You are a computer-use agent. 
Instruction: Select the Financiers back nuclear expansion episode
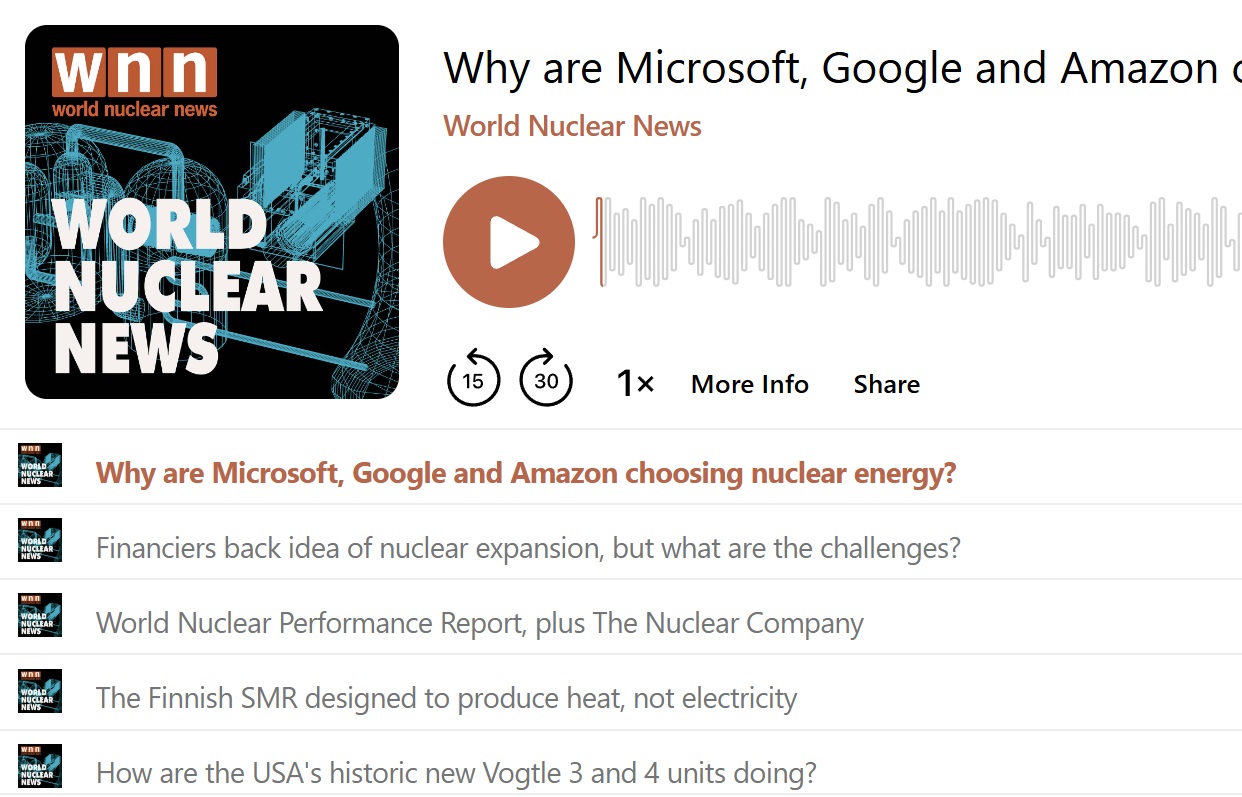[528, 548]
